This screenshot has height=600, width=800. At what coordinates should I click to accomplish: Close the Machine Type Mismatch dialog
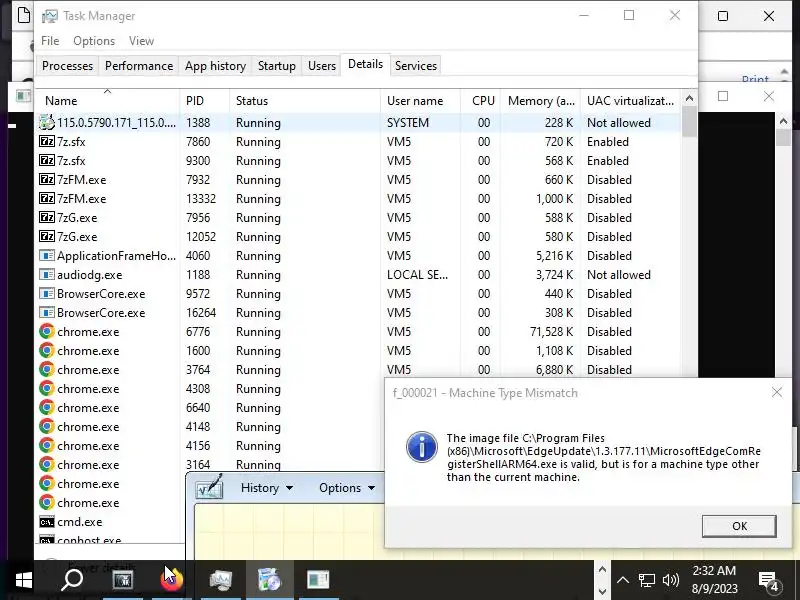(777, 392)
